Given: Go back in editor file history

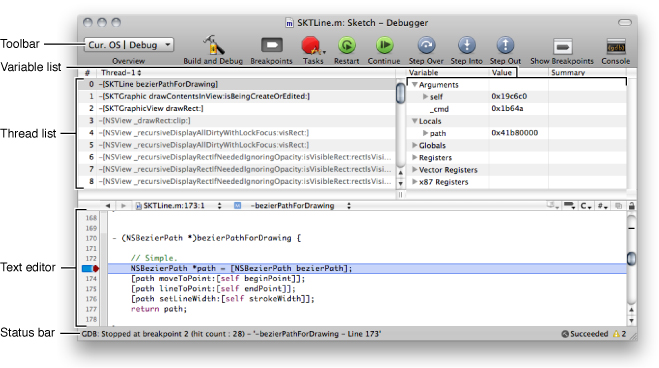Looking at the screenshot, I should click(x=108, y=206).
